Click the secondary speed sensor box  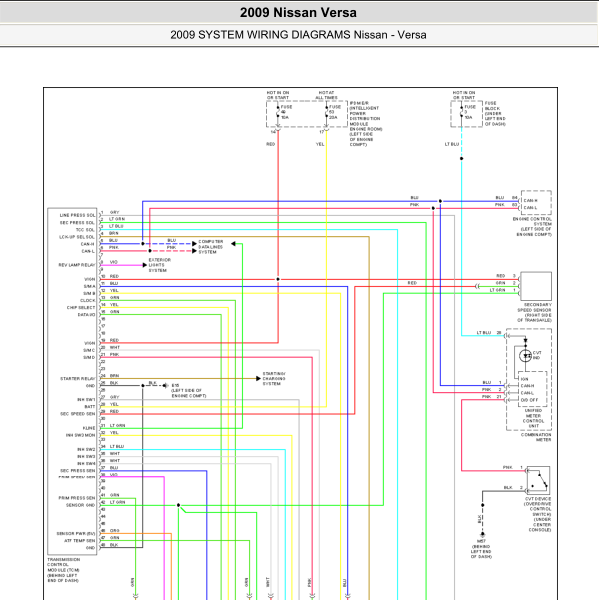pos(536,286)
